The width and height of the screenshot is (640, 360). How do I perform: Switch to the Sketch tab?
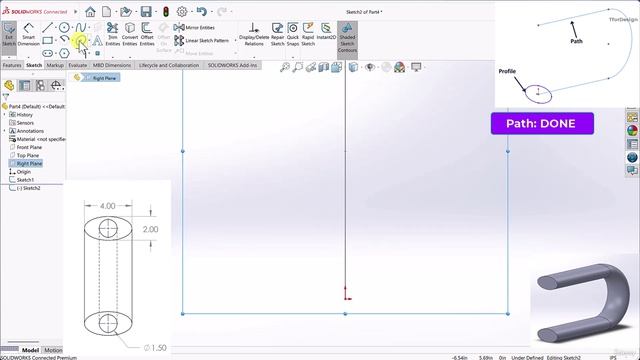pyautogui.click(x=34, y=65)
